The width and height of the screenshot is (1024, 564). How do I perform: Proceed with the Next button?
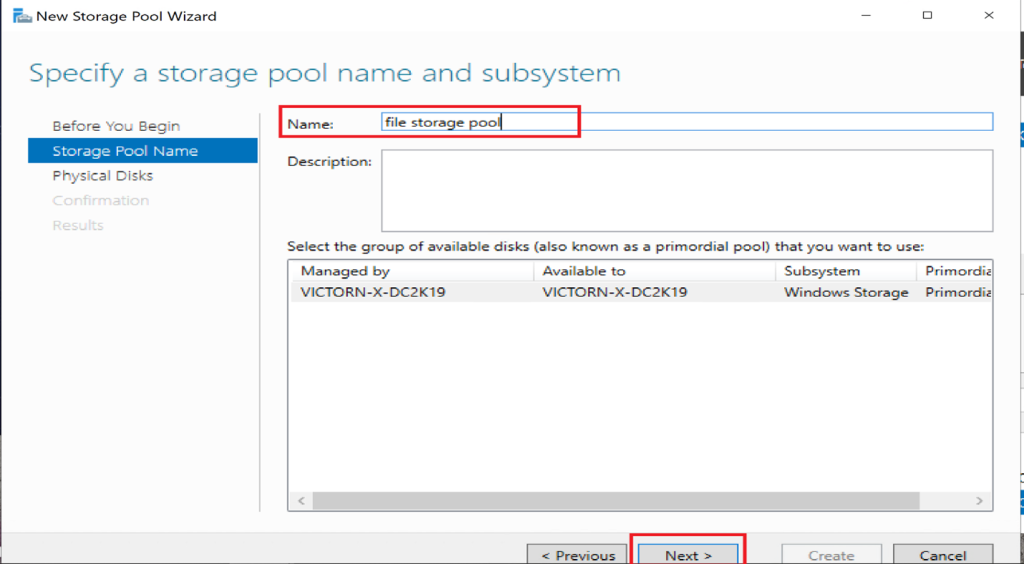click(688, 555)
